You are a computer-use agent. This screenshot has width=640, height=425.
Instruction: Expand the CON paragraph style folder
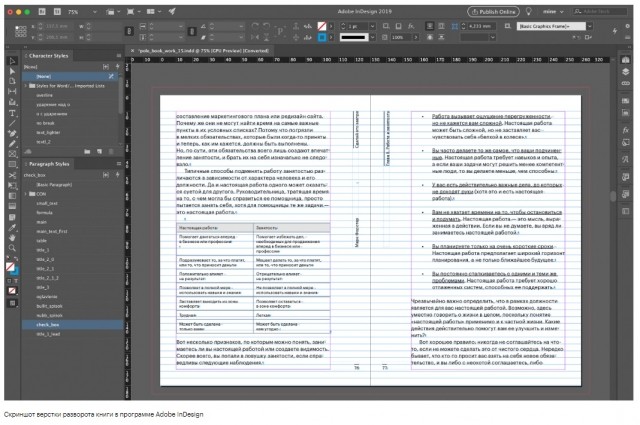point(26,194)
